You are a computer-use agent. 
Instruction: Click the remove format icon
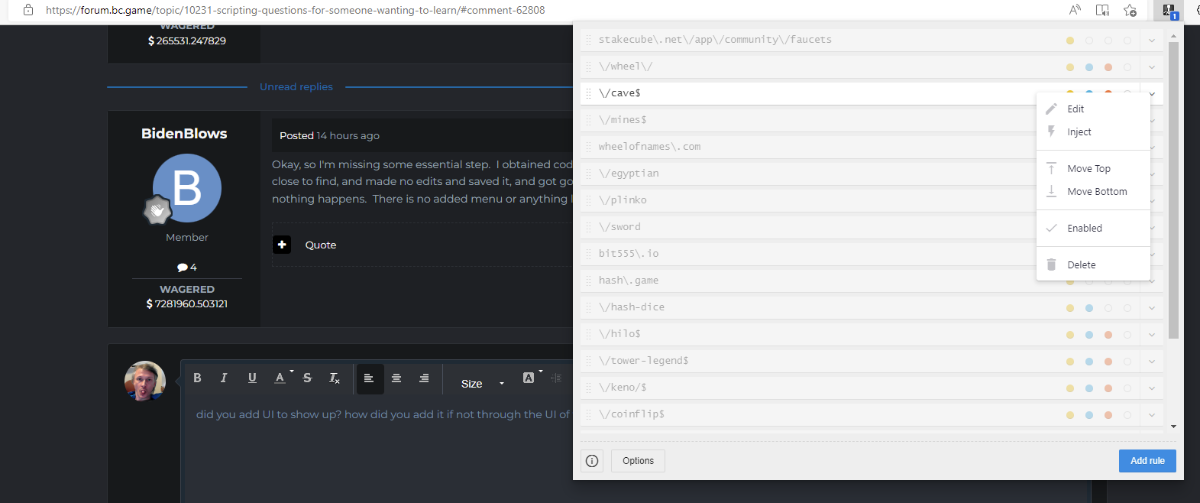point(335,378)
